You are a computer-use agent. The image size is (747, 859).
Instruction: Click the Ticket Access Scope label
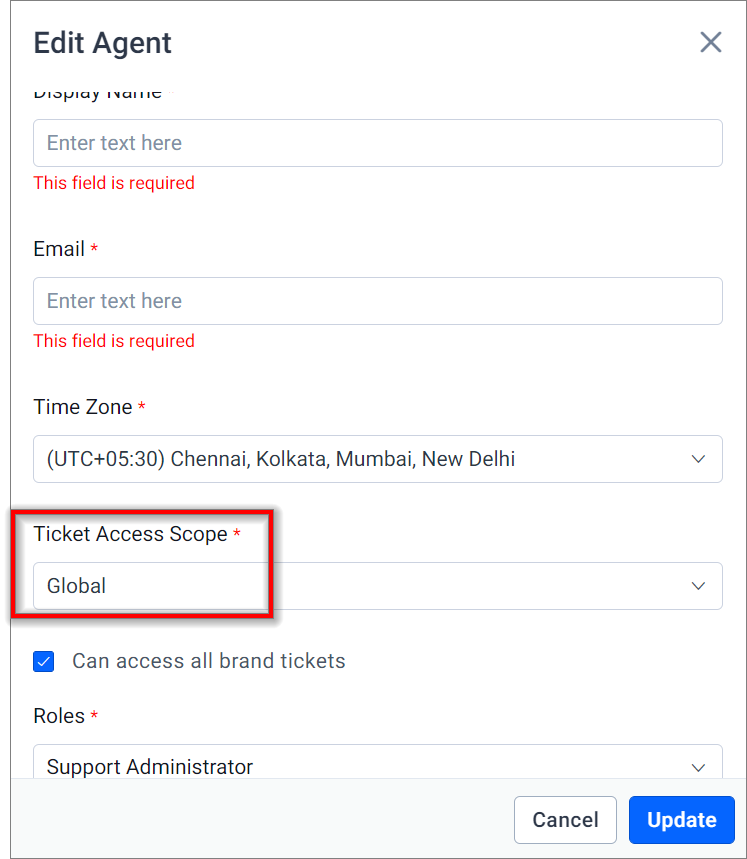[130, 534]
